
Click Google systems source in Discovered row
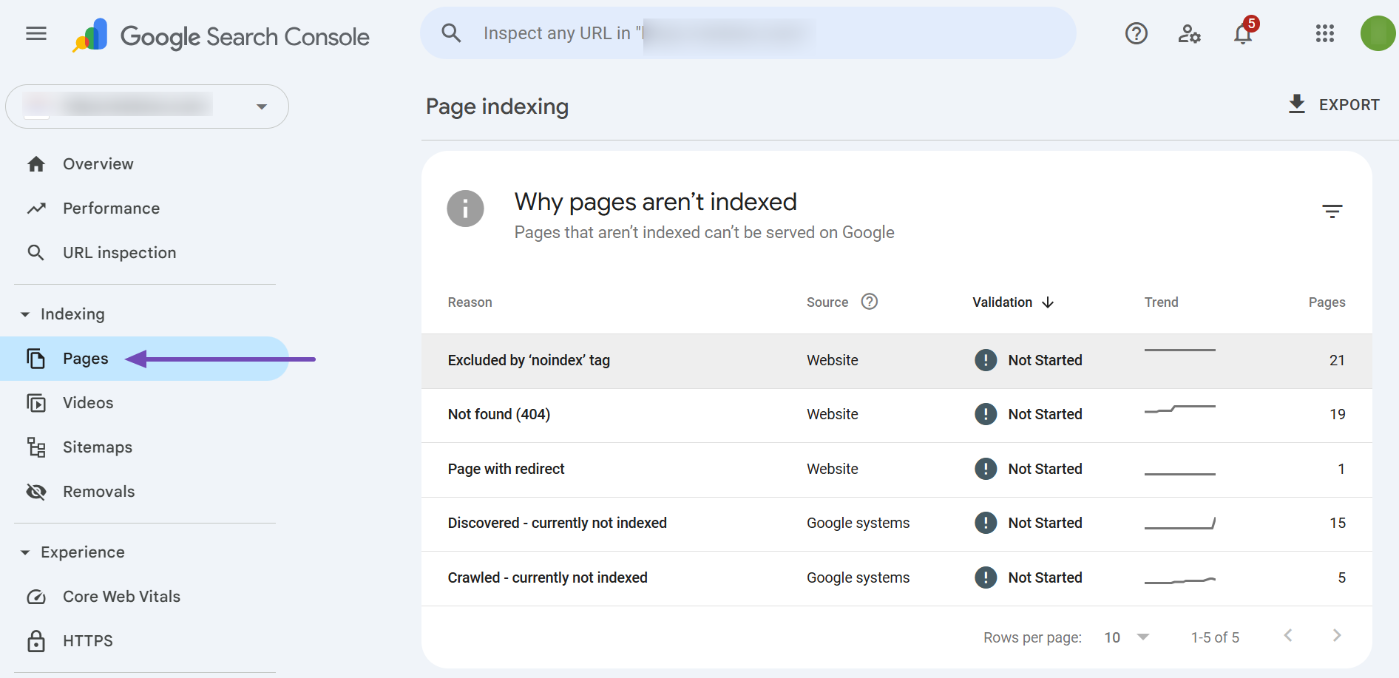tap(858, 523)
